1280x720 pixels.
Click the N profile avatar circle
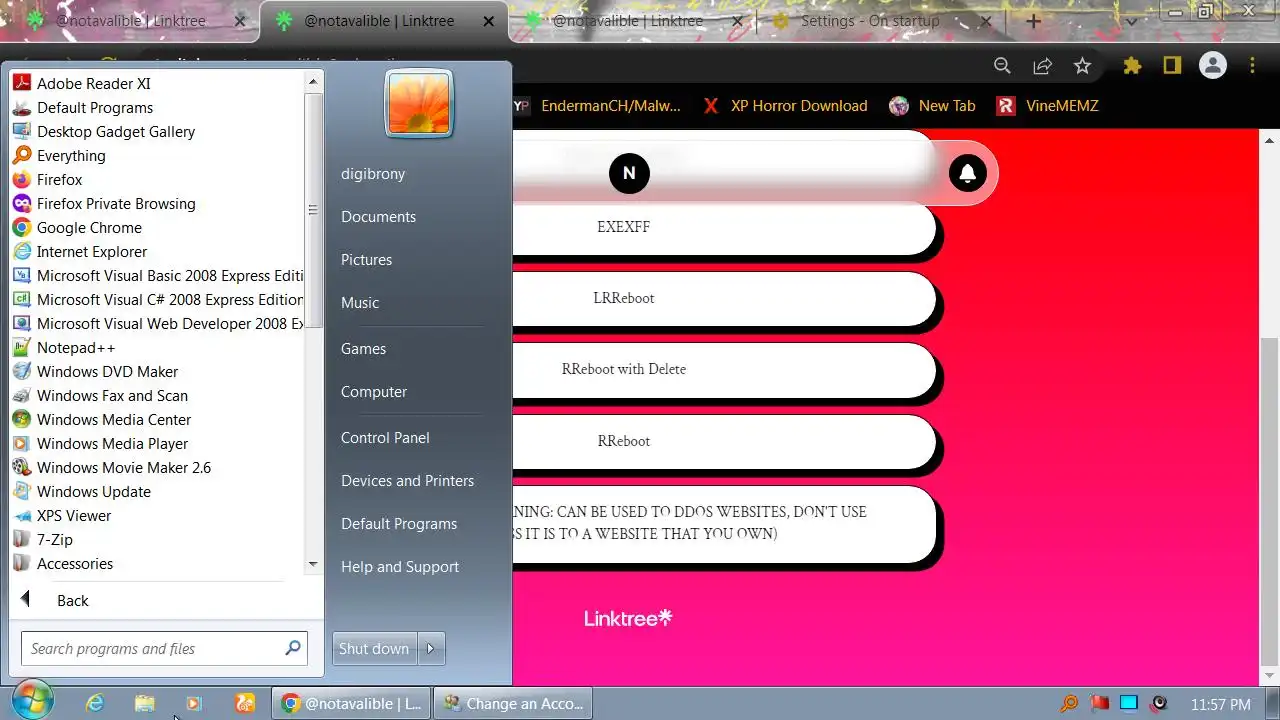click(629, 174)
